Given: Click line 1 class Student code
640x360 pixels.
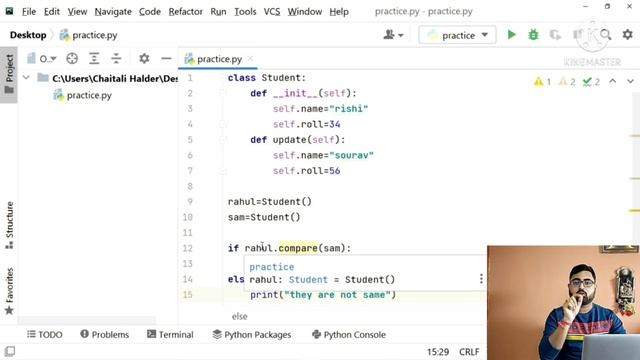Looking at the screenshot, I should (267, 78).
